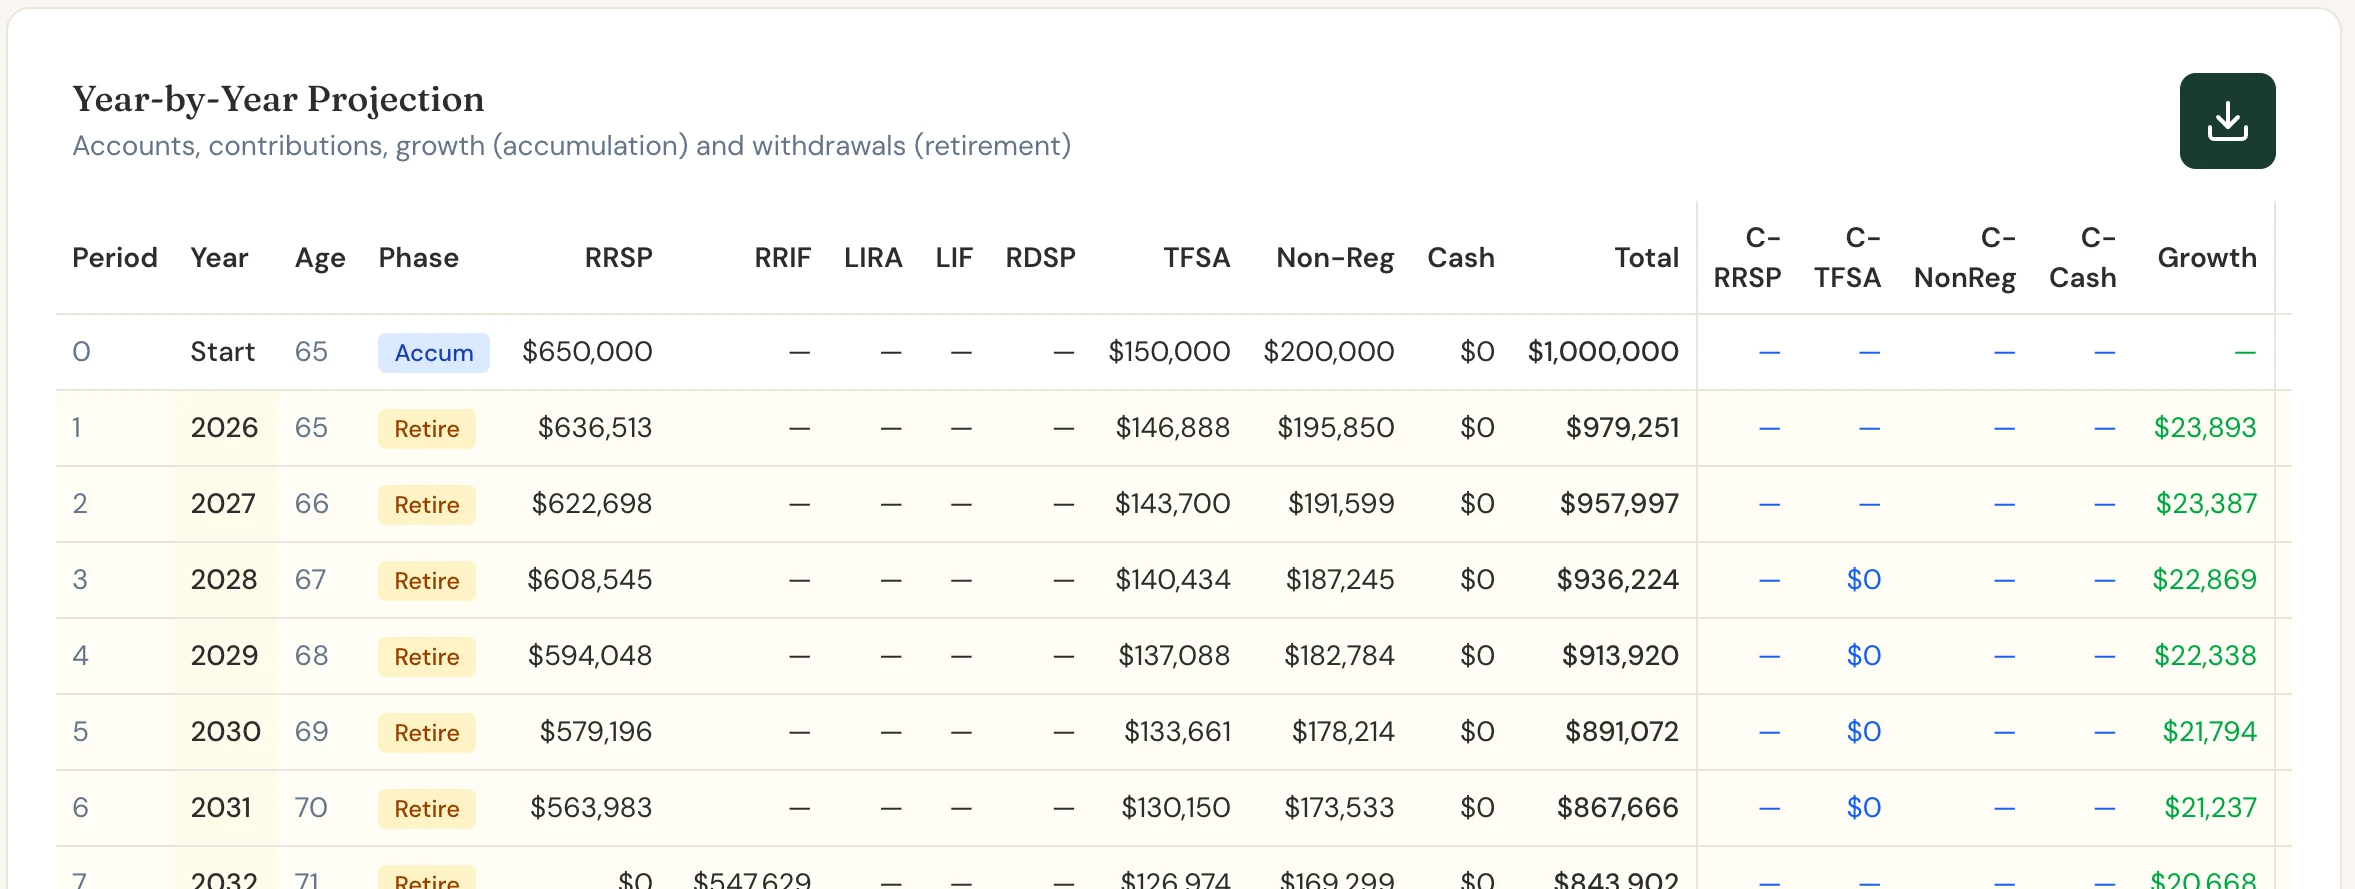The image size is (2355, 889).
Task: Click the $22,338 growth value
Action: pos(2205,656)
